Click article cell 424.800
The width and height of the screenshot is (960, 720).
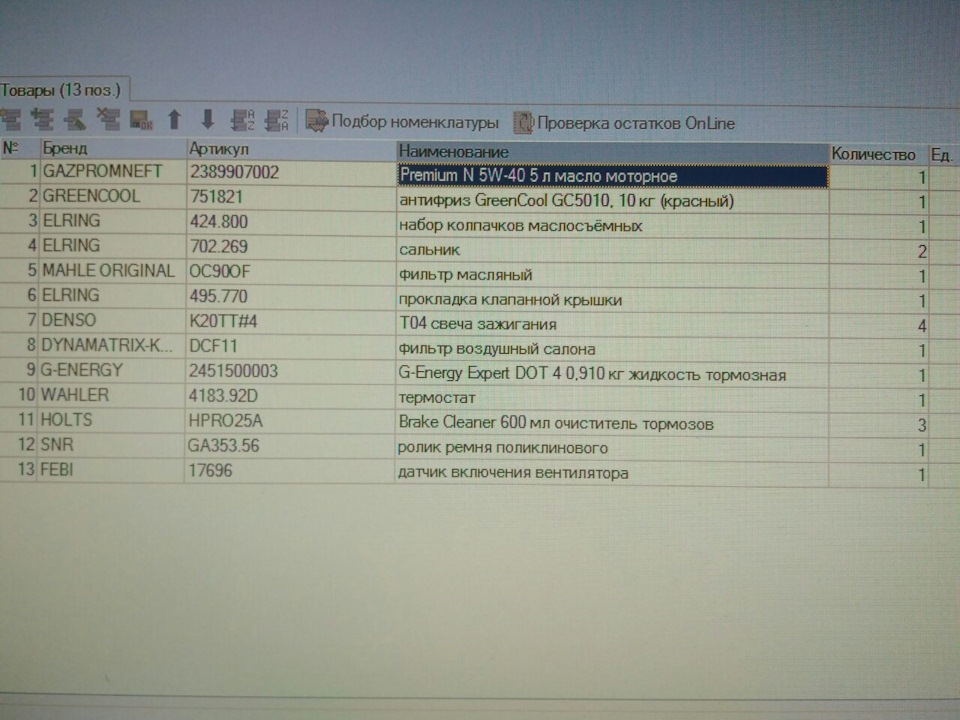coord(290,222)
